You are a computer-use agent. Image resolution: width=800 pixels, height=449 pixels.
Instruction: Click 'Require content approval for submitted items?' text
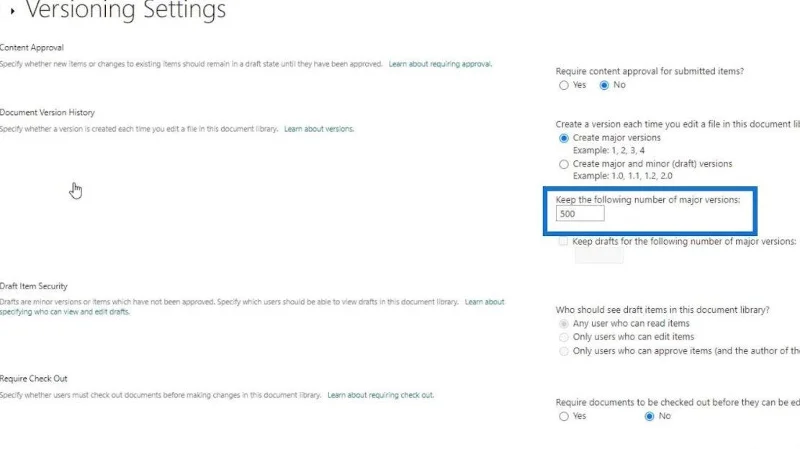coord(649,71)
